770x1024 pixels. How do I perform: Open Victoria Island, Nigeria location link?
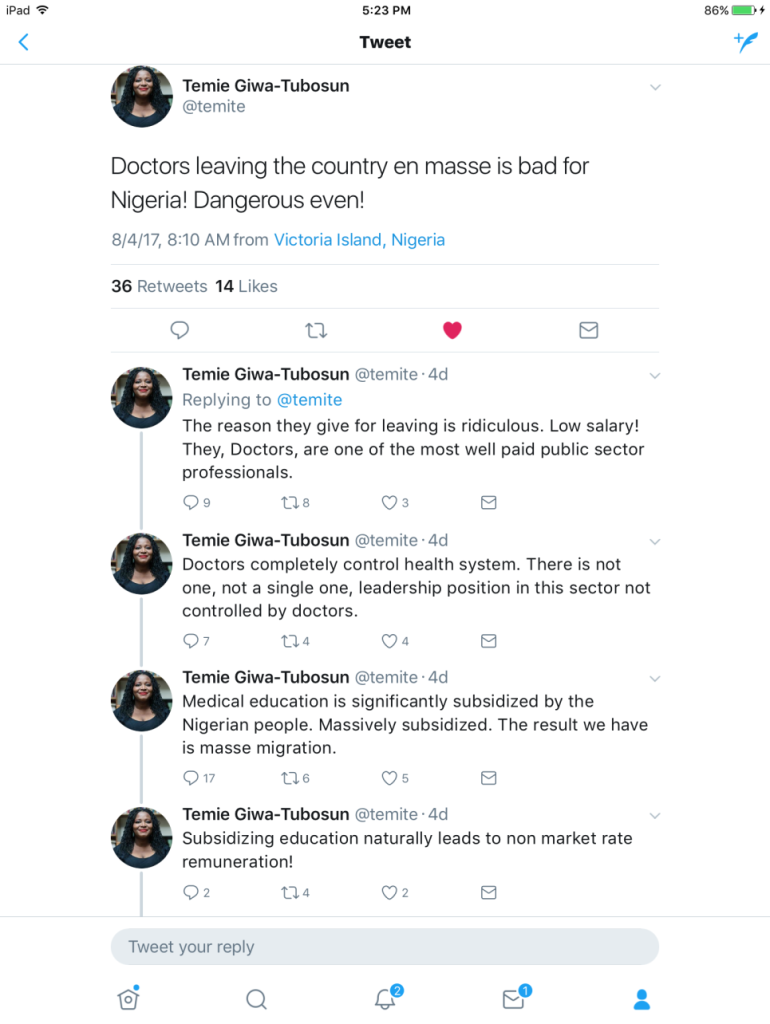(x=359, y=240)
